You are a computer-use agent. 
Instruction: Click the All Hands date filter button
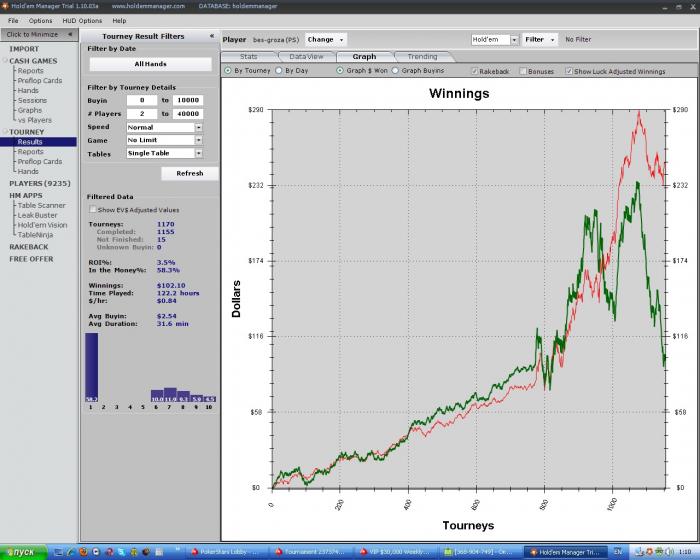(150, 64)
